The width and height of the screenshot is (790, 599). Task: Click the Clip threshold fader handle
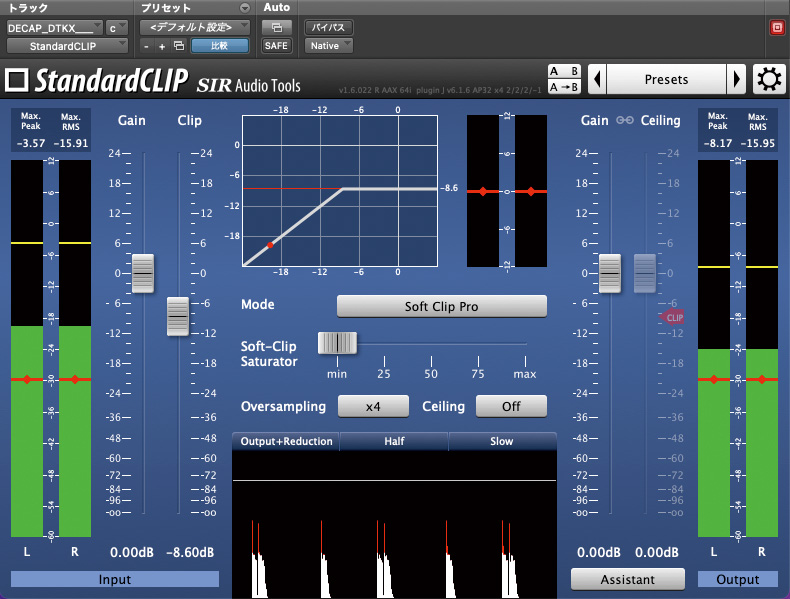tap(178, 316)
